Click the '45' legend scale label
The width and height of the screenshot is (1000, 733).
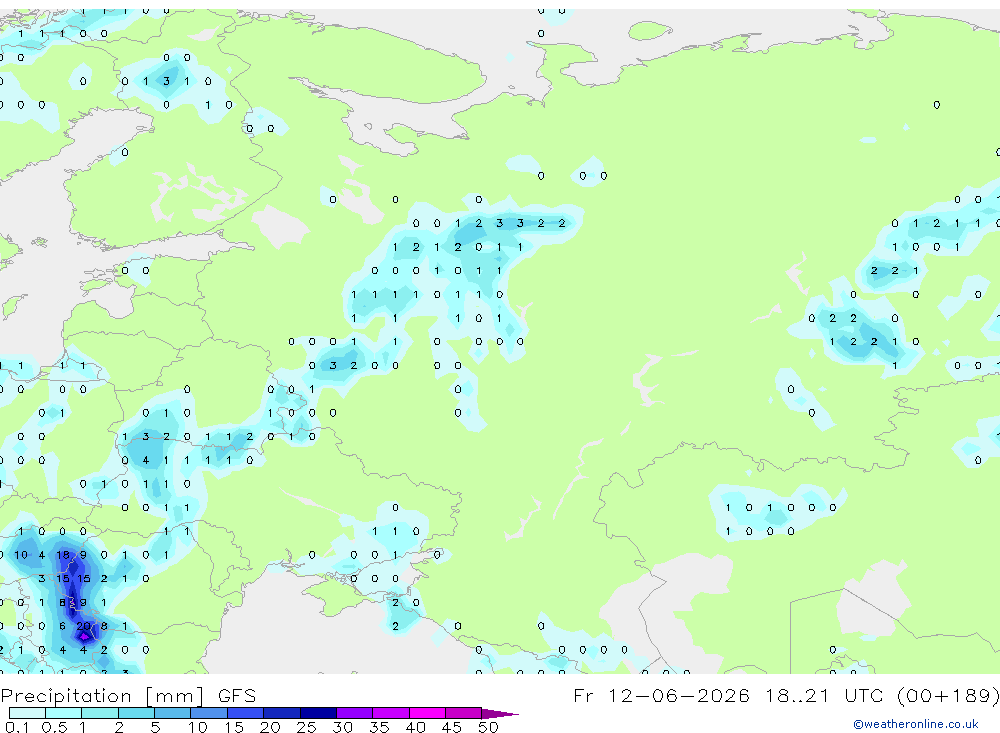[x=452, y=727]
